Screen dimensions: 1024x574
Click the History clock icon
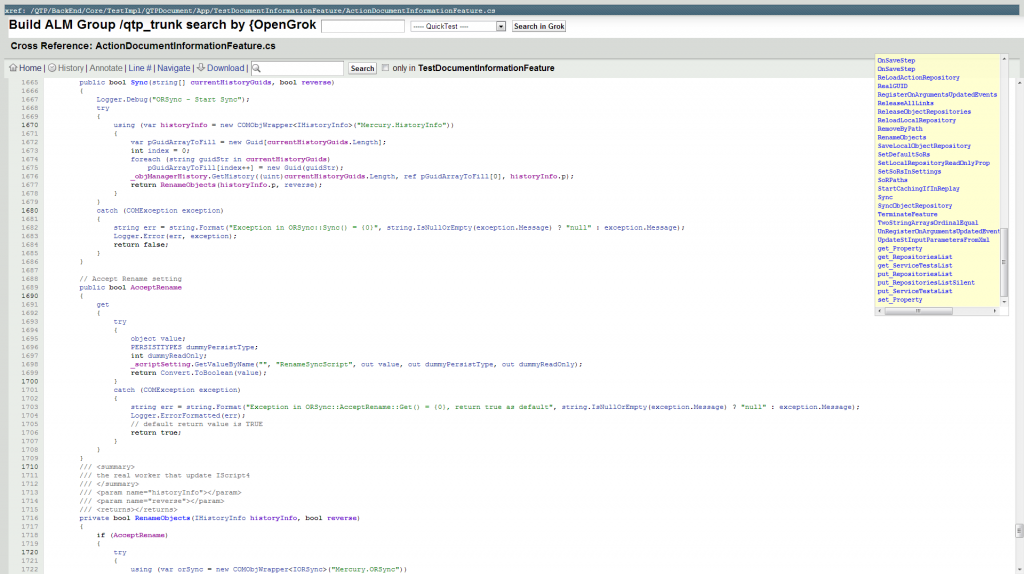coord(52,68)
